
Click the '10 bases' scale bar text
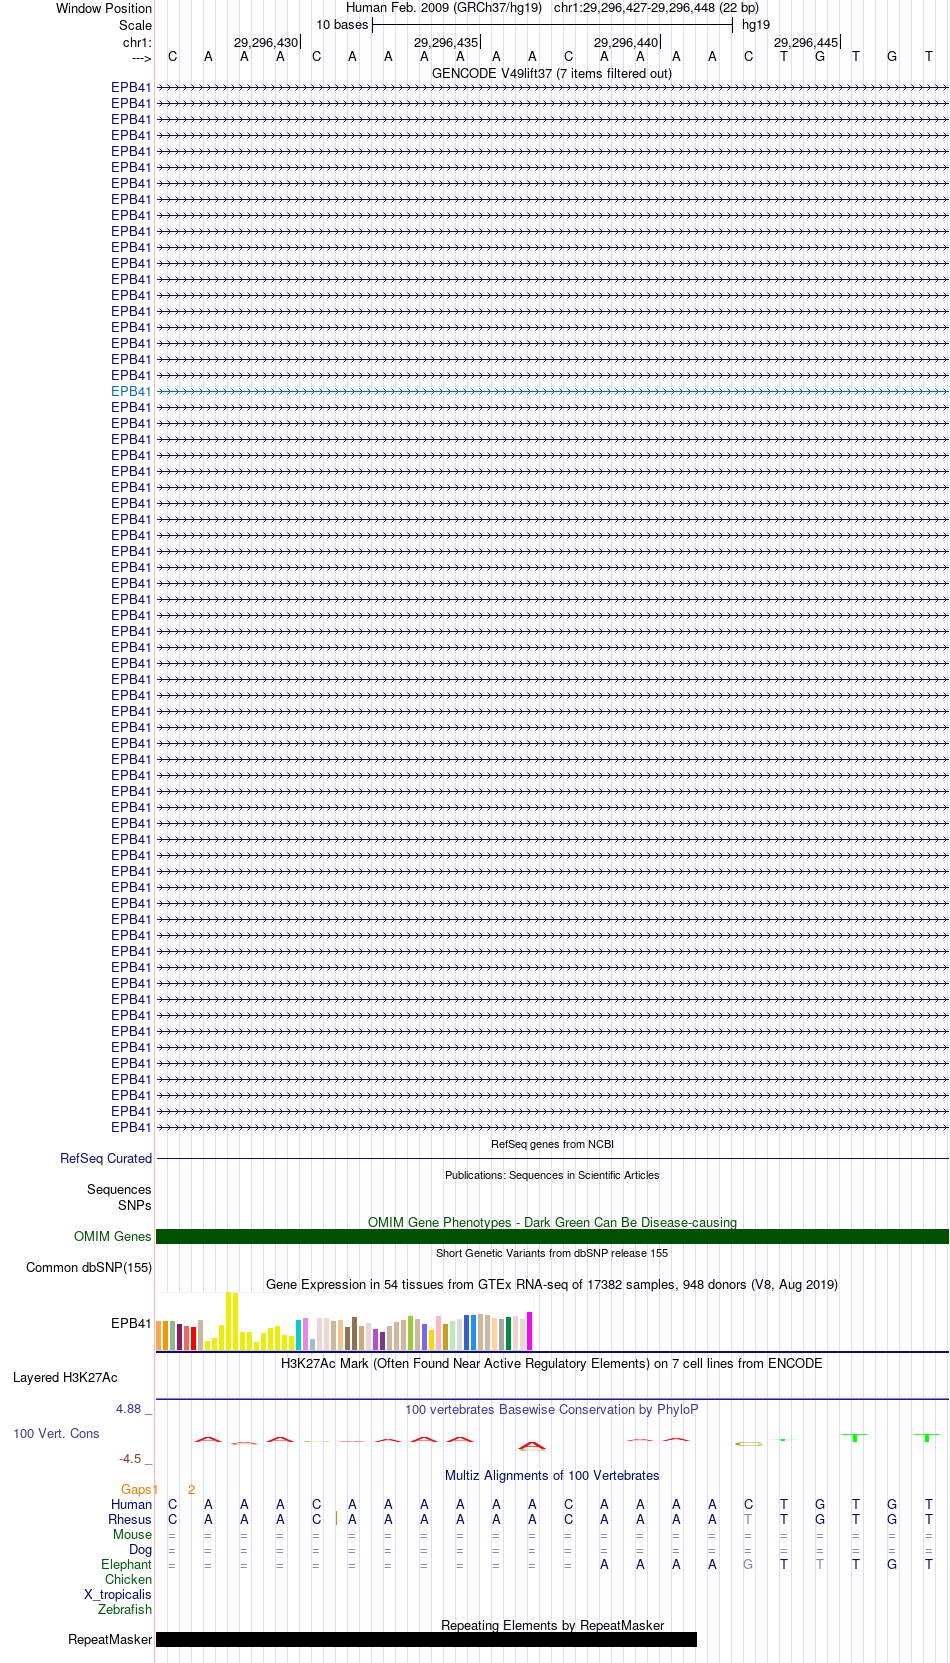coord(342,25)
